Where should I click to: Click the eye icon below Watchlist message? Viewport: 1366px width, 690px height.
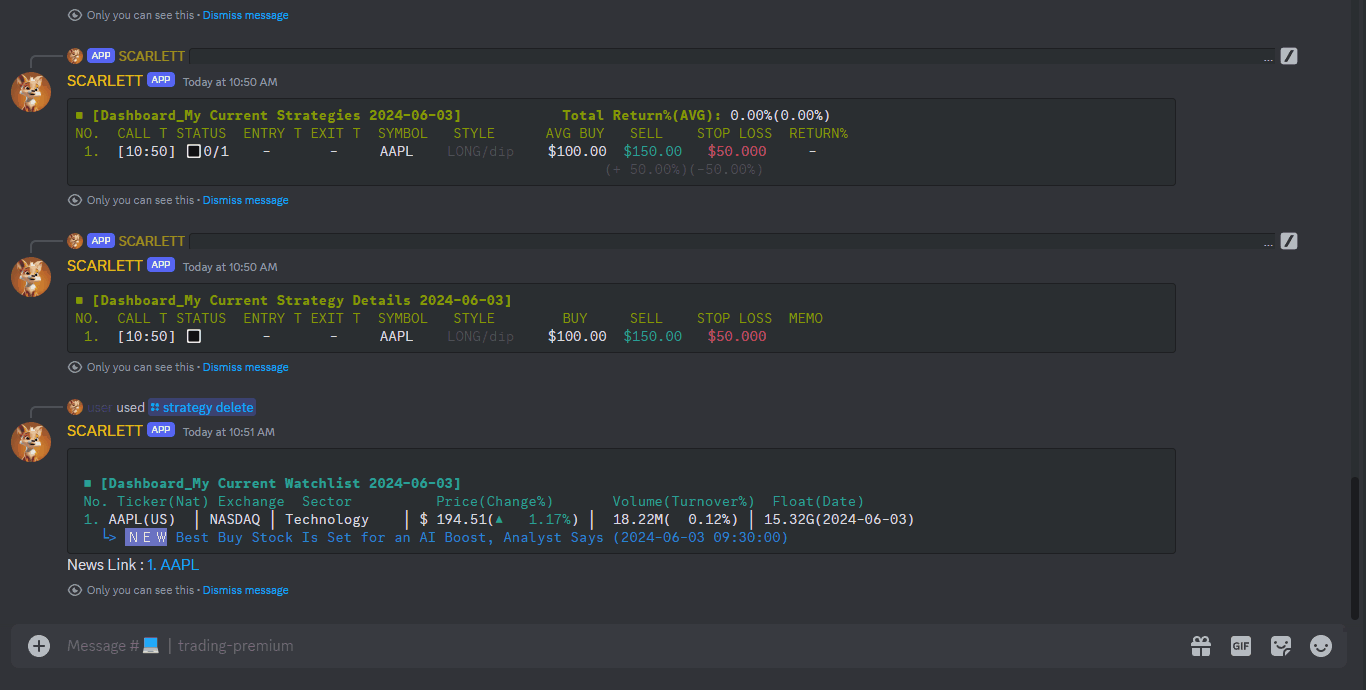click(x=75, y=590)
